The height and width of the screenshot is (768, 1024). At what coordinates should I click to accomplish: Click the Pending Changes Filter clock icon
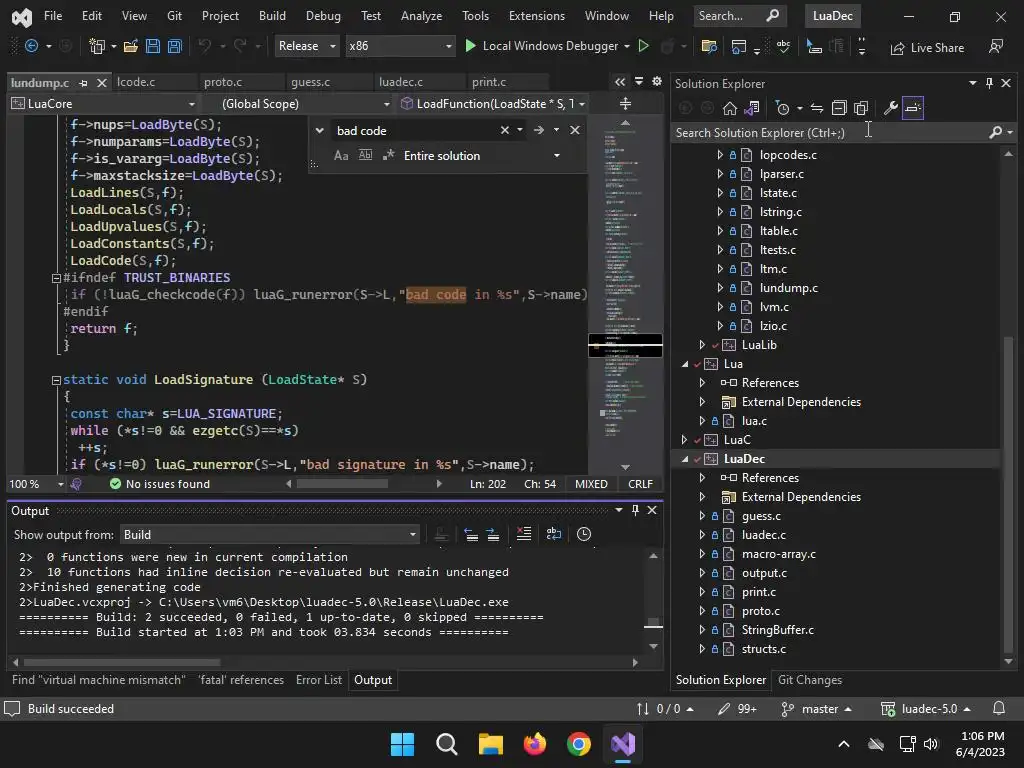click(782, 108)
